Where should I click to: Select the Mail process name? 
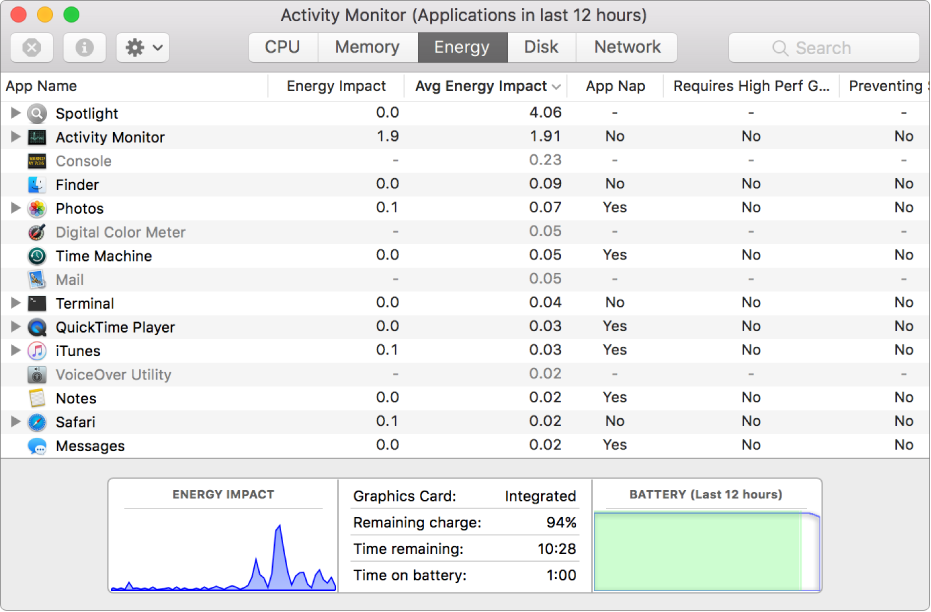[69, 280]
